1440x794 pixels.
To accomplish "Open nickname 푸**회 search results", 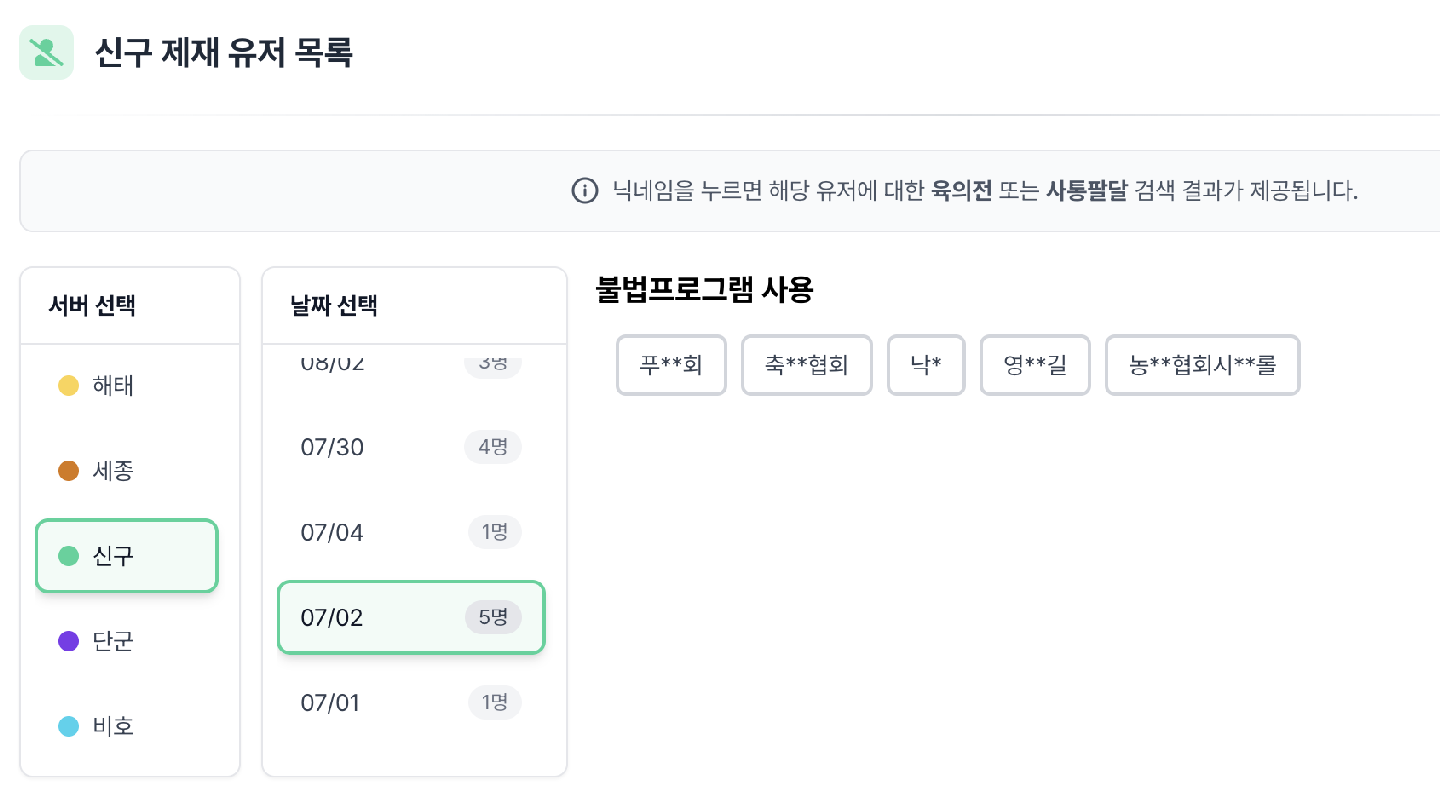I will [x=671, y=365].
